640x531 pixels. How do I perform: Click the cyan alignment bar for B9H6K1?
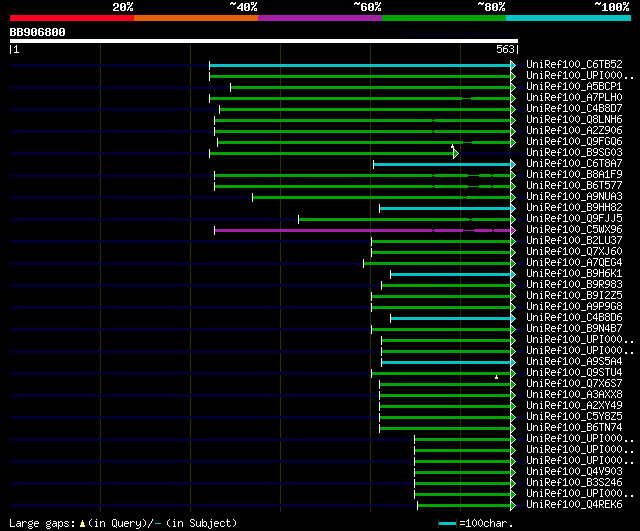pos(451,275)
